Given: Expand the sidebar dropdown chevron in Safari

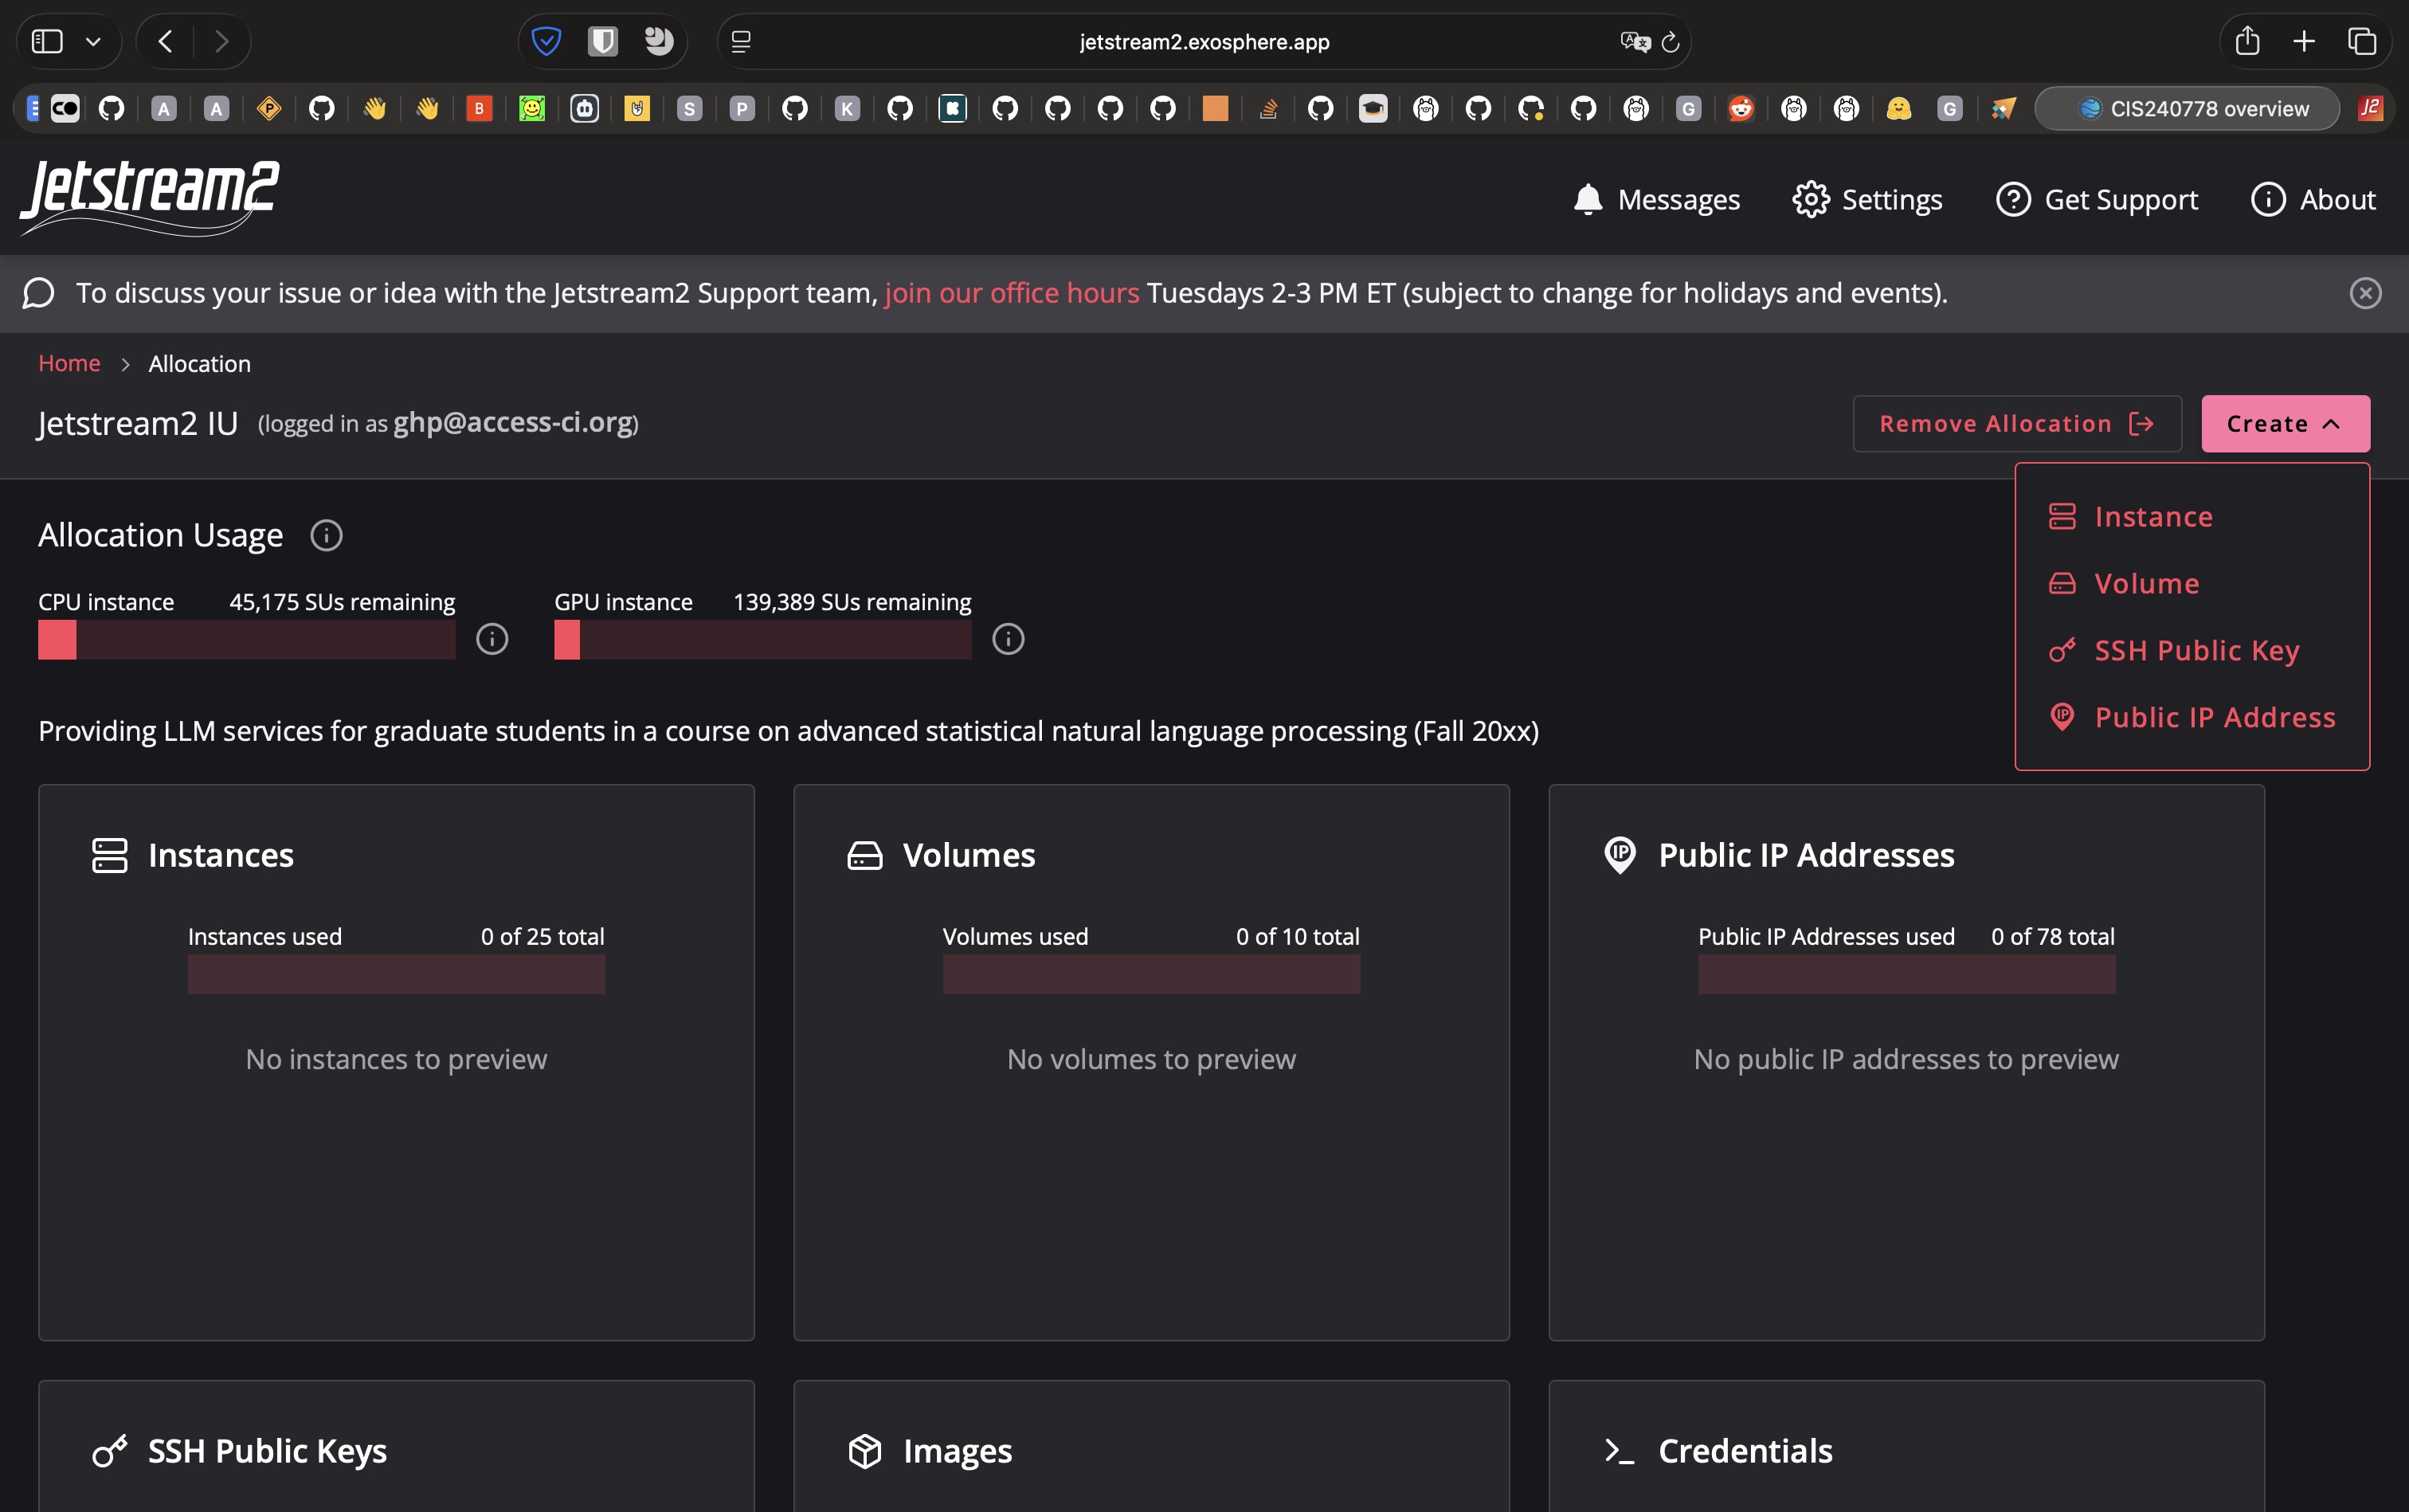Looking at the screenshot, I should 93,41.
